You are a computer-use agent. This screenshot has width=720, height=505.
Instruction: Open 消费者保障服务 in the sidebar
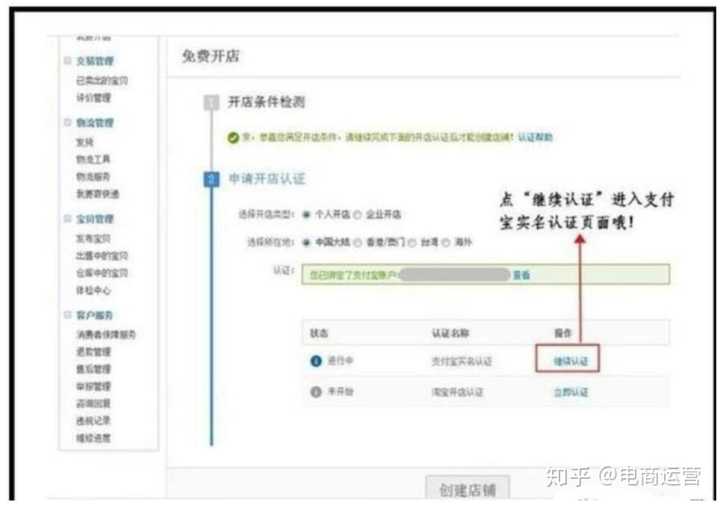(x=106, y=334)
